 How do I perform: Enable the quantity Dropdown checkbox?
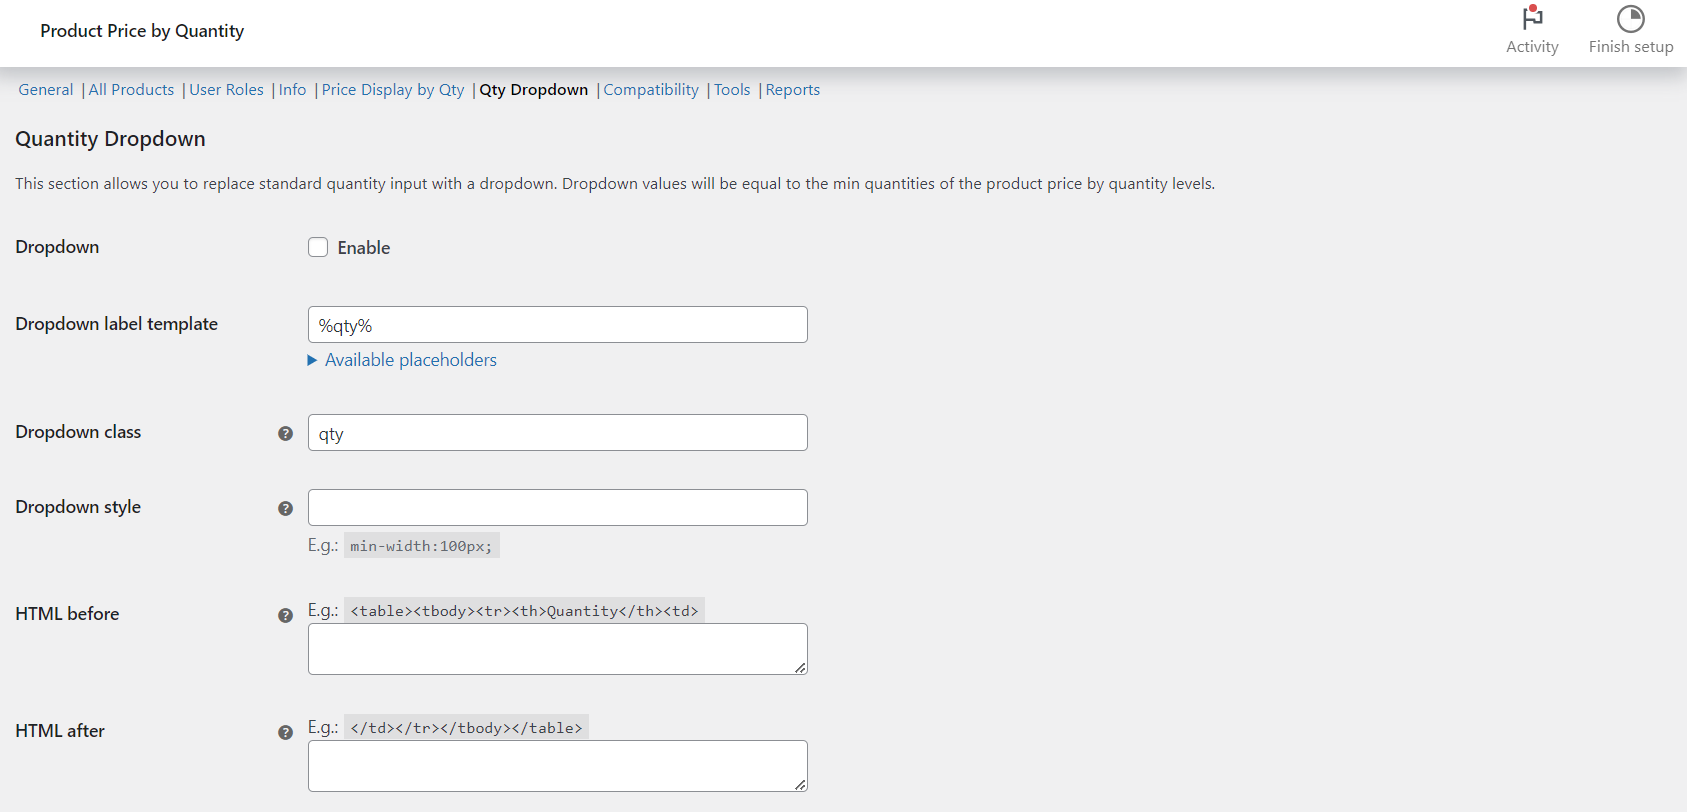click(318, 246)
